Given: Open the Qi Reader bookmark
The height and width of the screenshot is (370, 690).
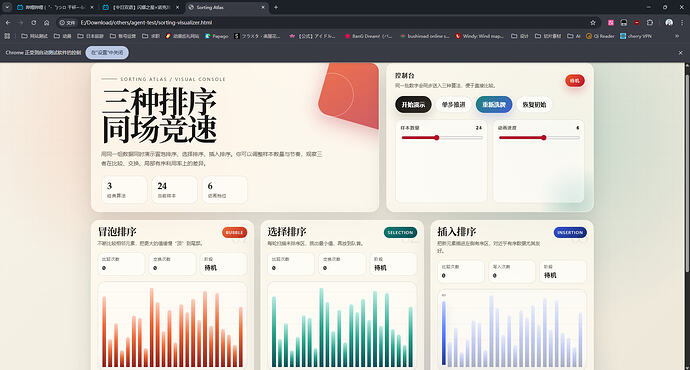Looking at the screenshot, I should click(600, 36).
